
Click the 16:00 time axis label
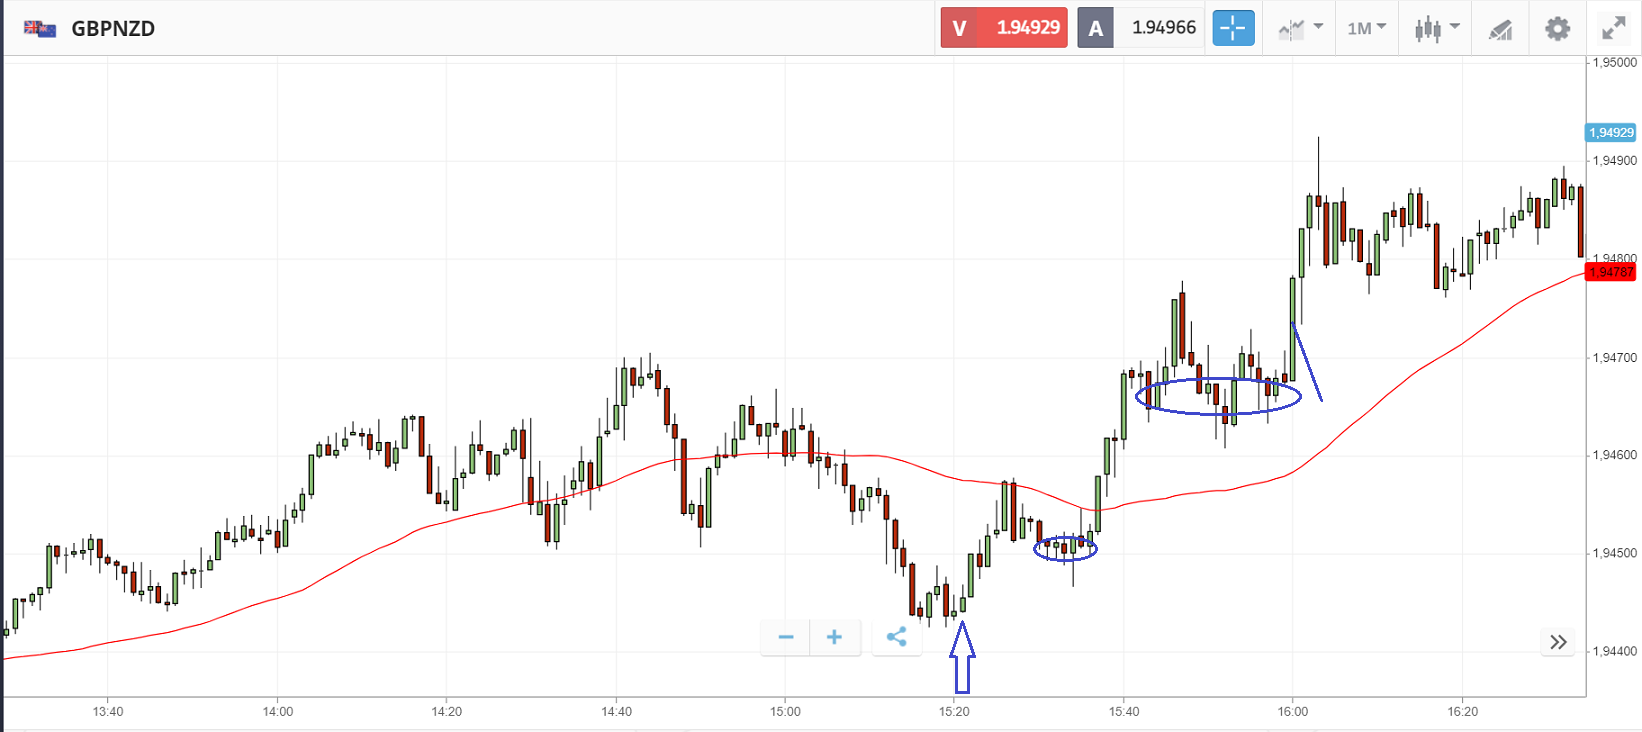pyautogui.click(x=1293, y=712)
